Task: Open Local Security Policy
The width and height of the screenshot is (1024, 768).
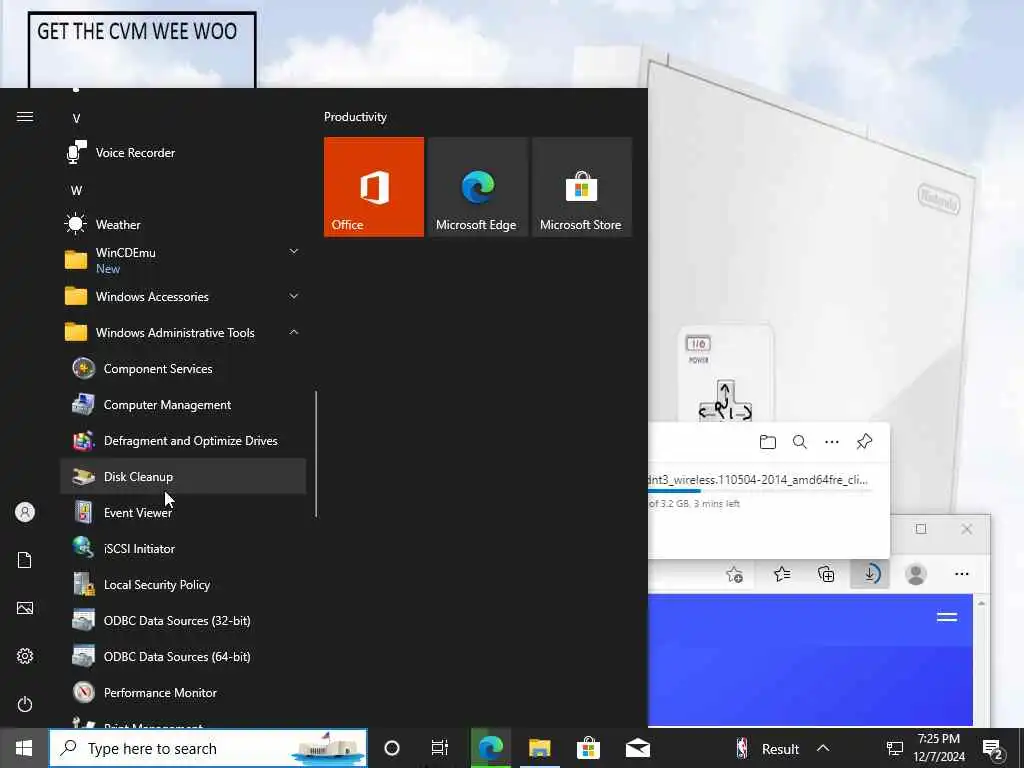Action: [183, 584]
